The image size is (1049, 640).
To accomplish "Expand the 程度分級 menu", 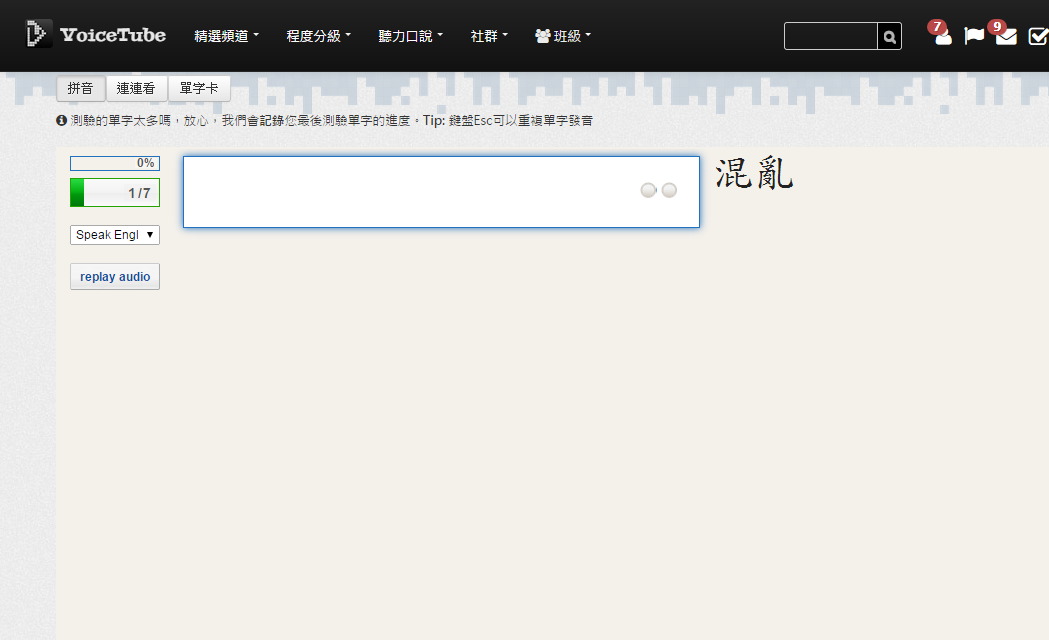I will [x=317, y=35].
